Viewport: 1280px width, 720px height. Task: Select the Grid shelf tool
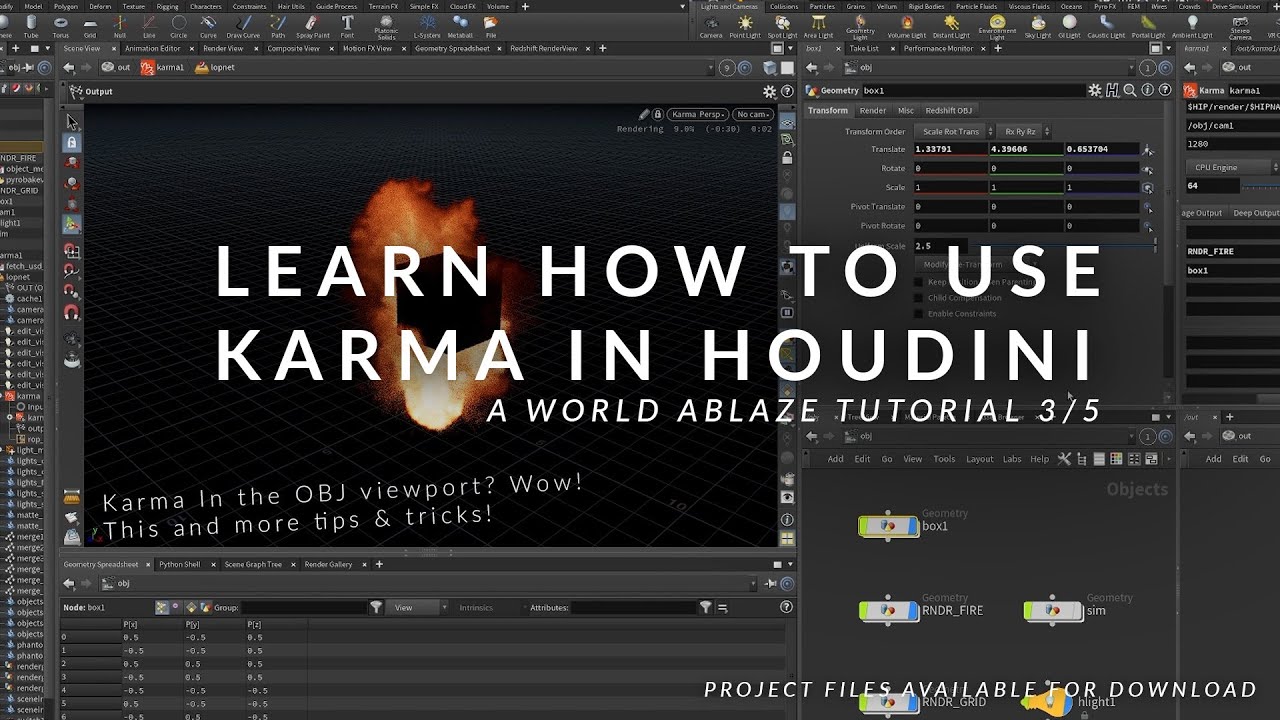91,26
